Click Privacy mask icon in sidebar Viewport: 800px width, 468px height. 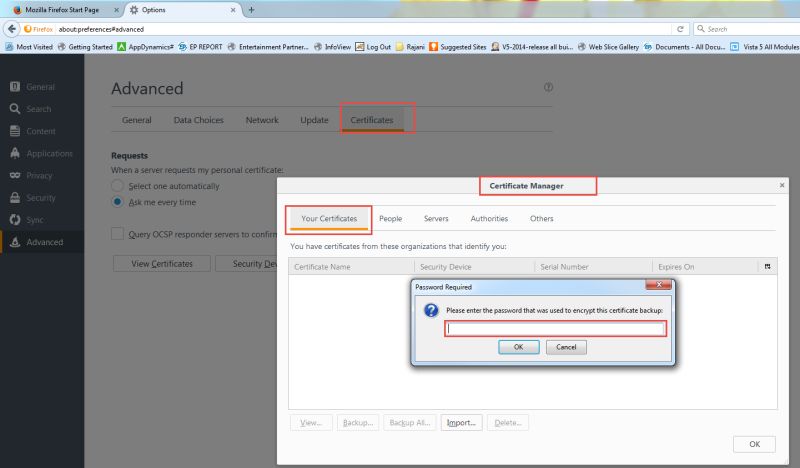15,175
